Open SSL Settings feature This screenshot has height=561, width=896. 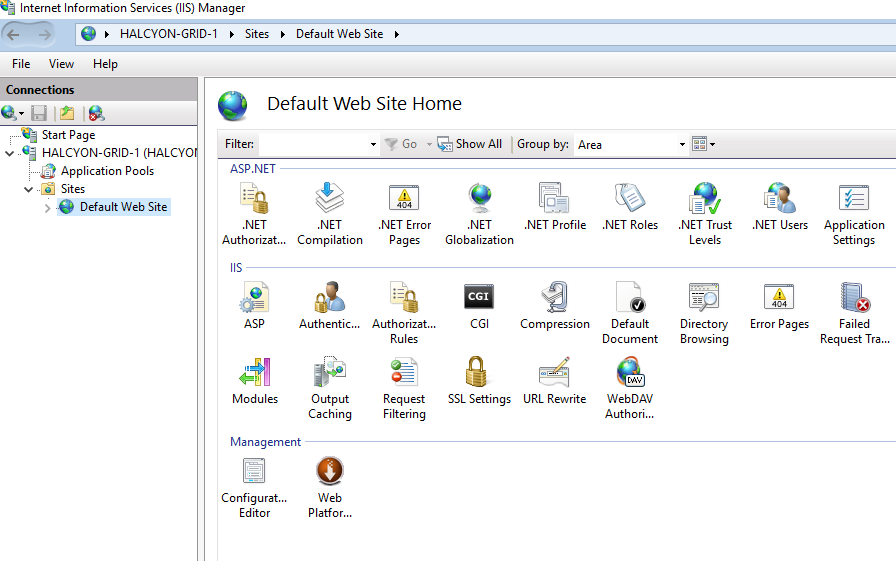[x=479, y=380]
